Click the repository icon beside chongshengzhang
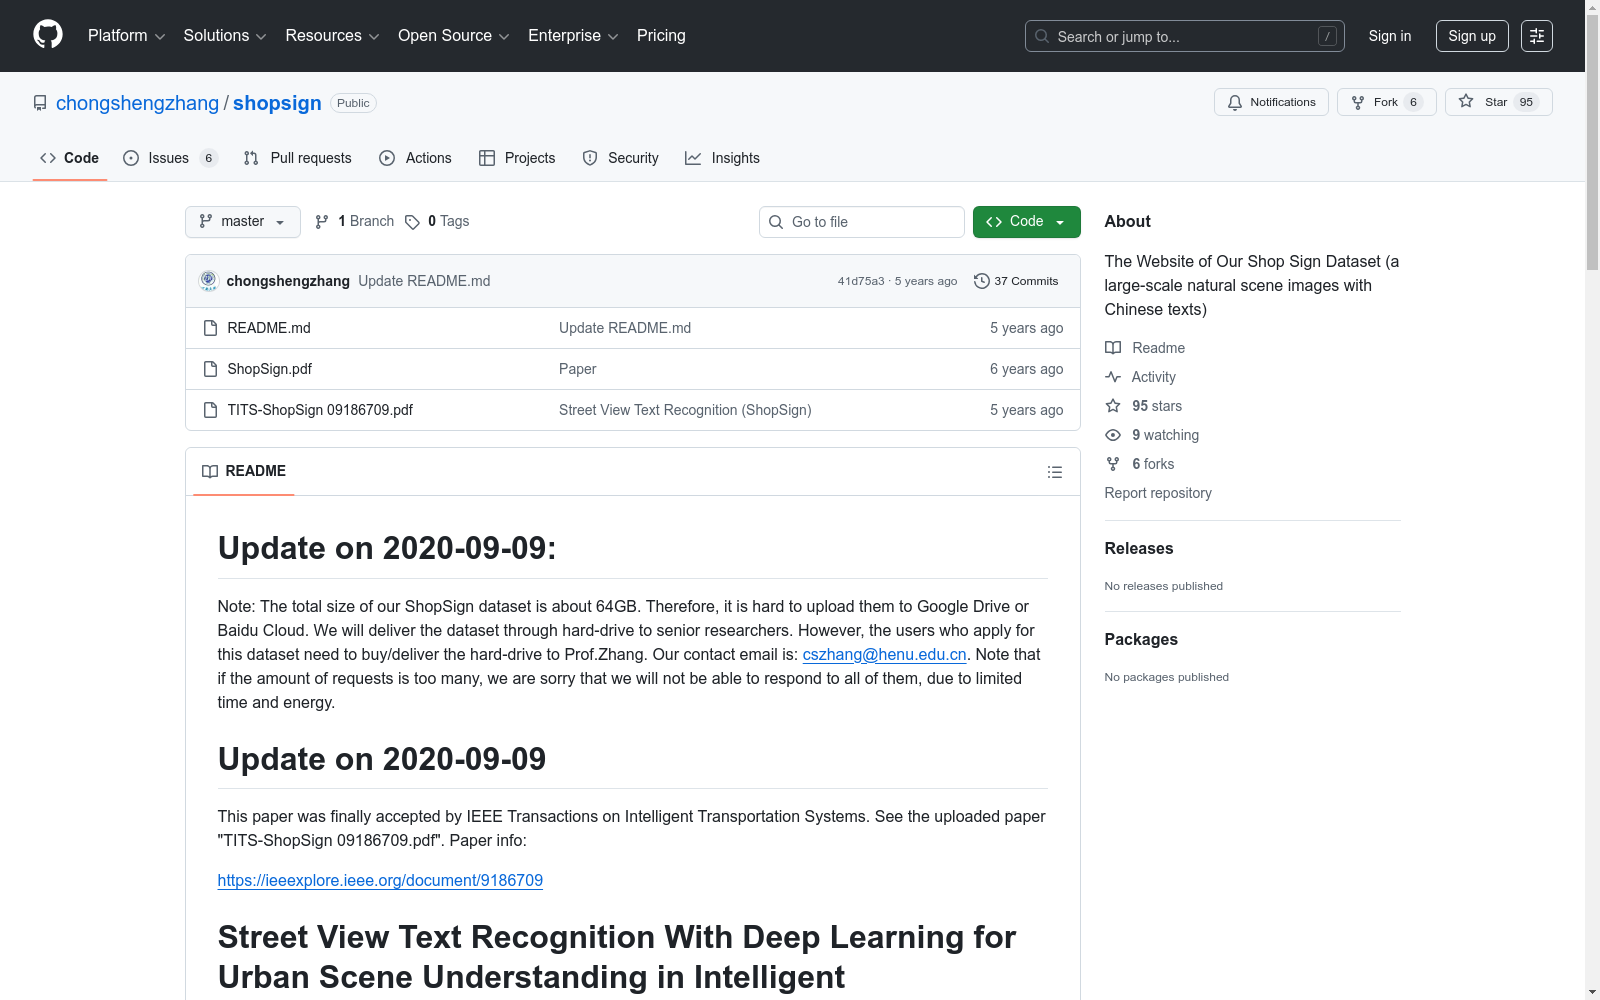1600x1000 pixels. pos(40,103)
